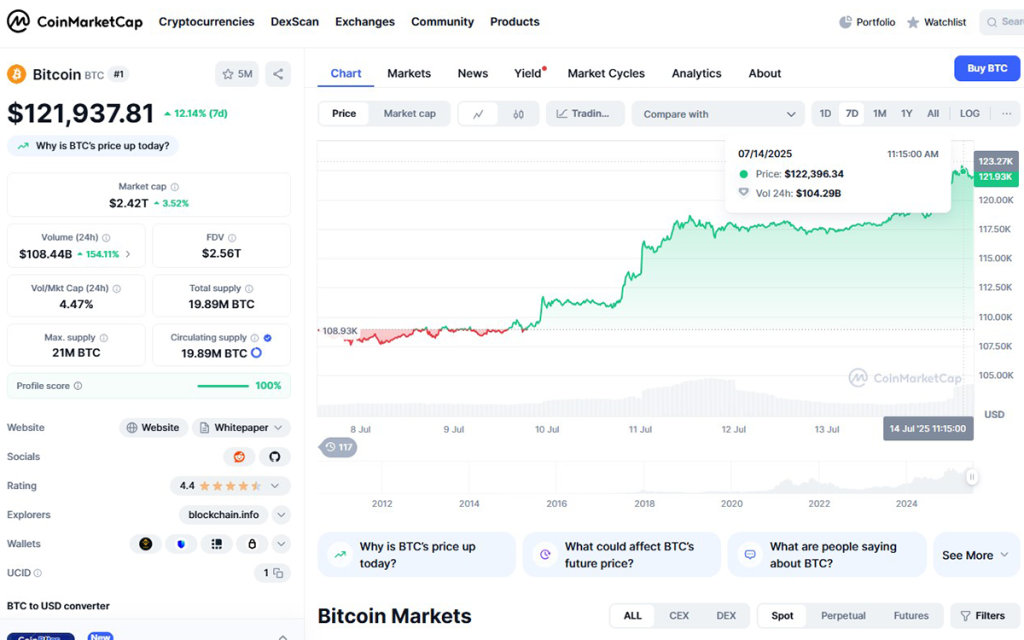Filter markets by CEX
The height and width of the screenshot is (640, 1024).
tap(679, 616)
